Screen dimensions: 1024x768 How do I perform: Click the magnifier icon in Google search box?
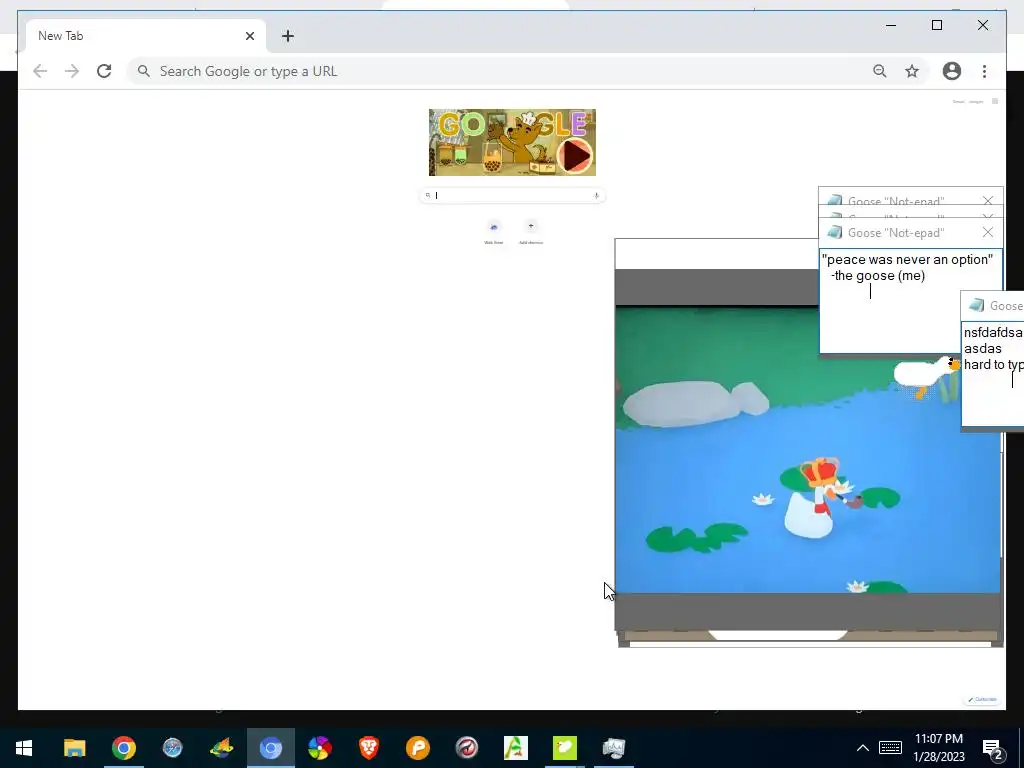428,195
